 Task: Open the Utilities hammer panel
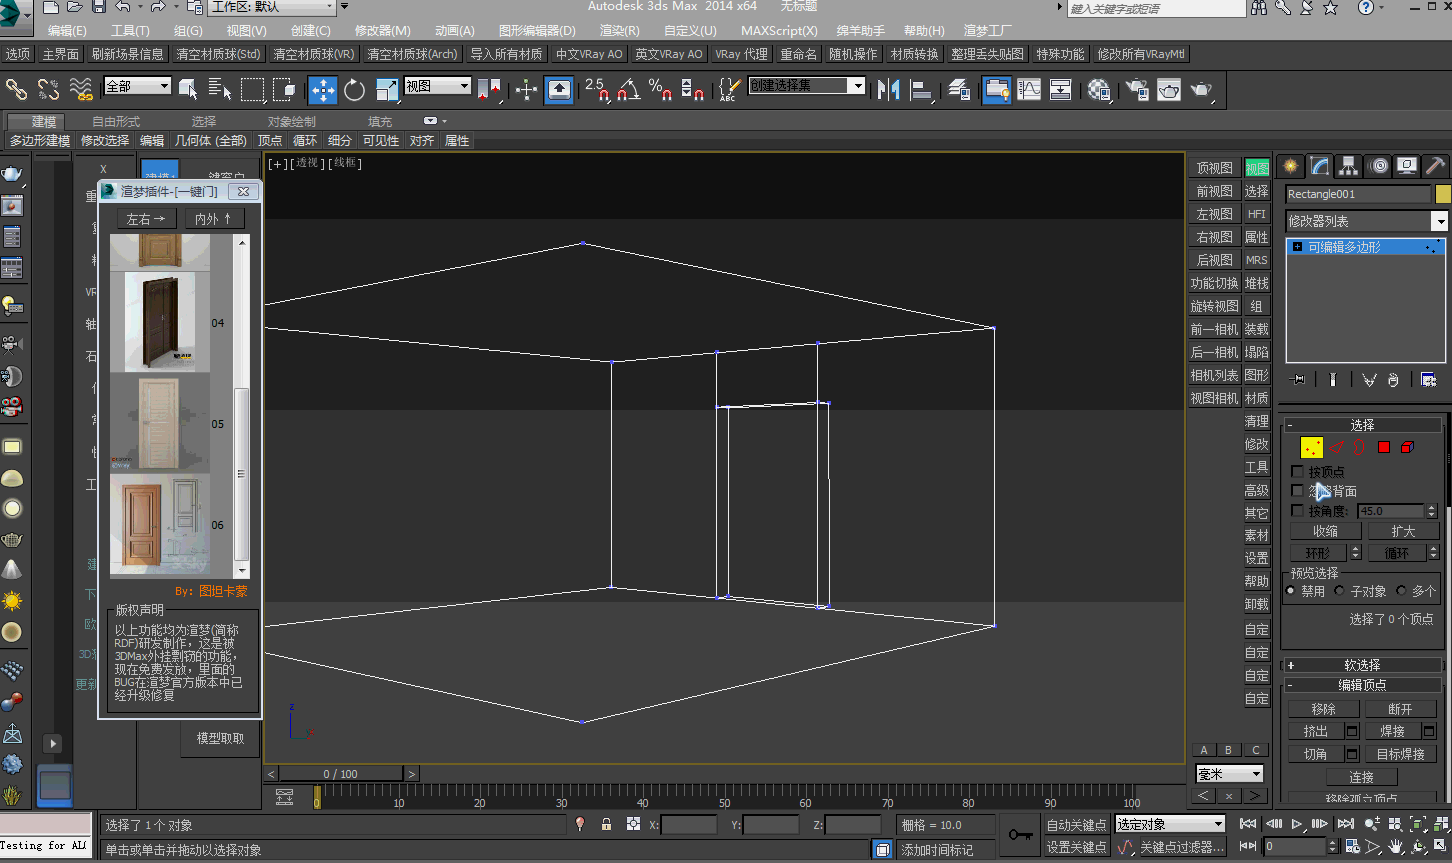point(1435,166)
